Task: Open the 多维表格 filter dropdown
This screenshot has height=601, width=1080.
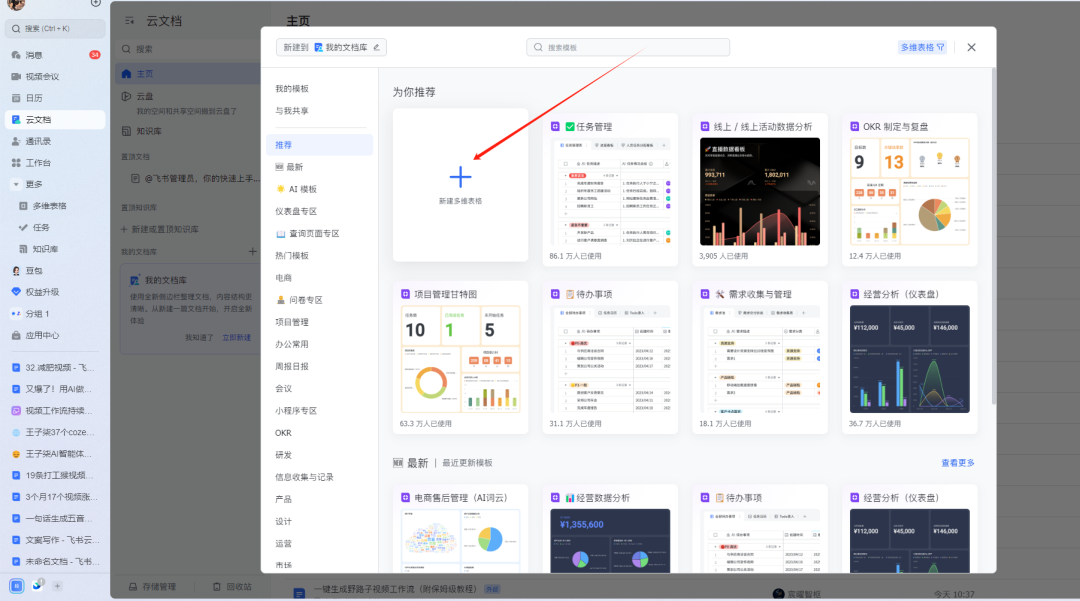Action: click(922, 48)
